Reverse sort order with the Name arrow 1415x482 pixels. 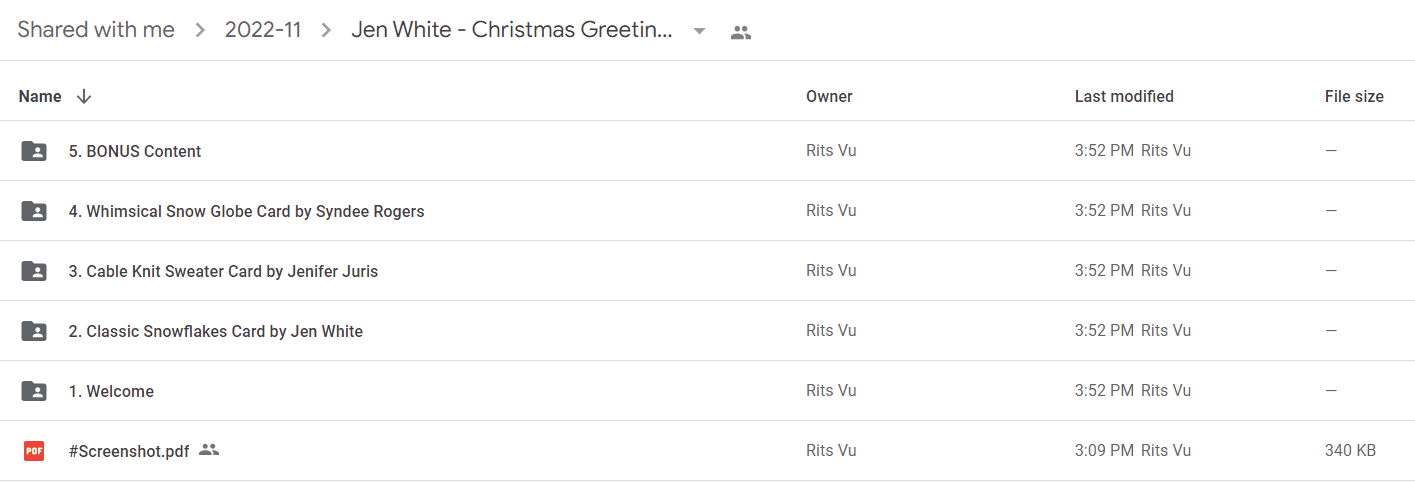click(x=84, y=96)
